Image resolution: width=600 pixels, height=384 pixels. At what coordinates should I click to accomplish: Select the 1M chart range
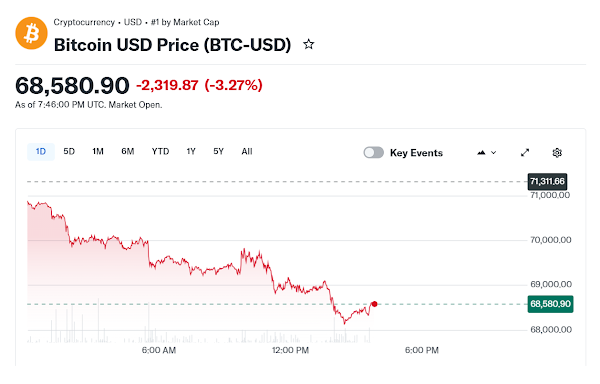(x=98, y=151)
